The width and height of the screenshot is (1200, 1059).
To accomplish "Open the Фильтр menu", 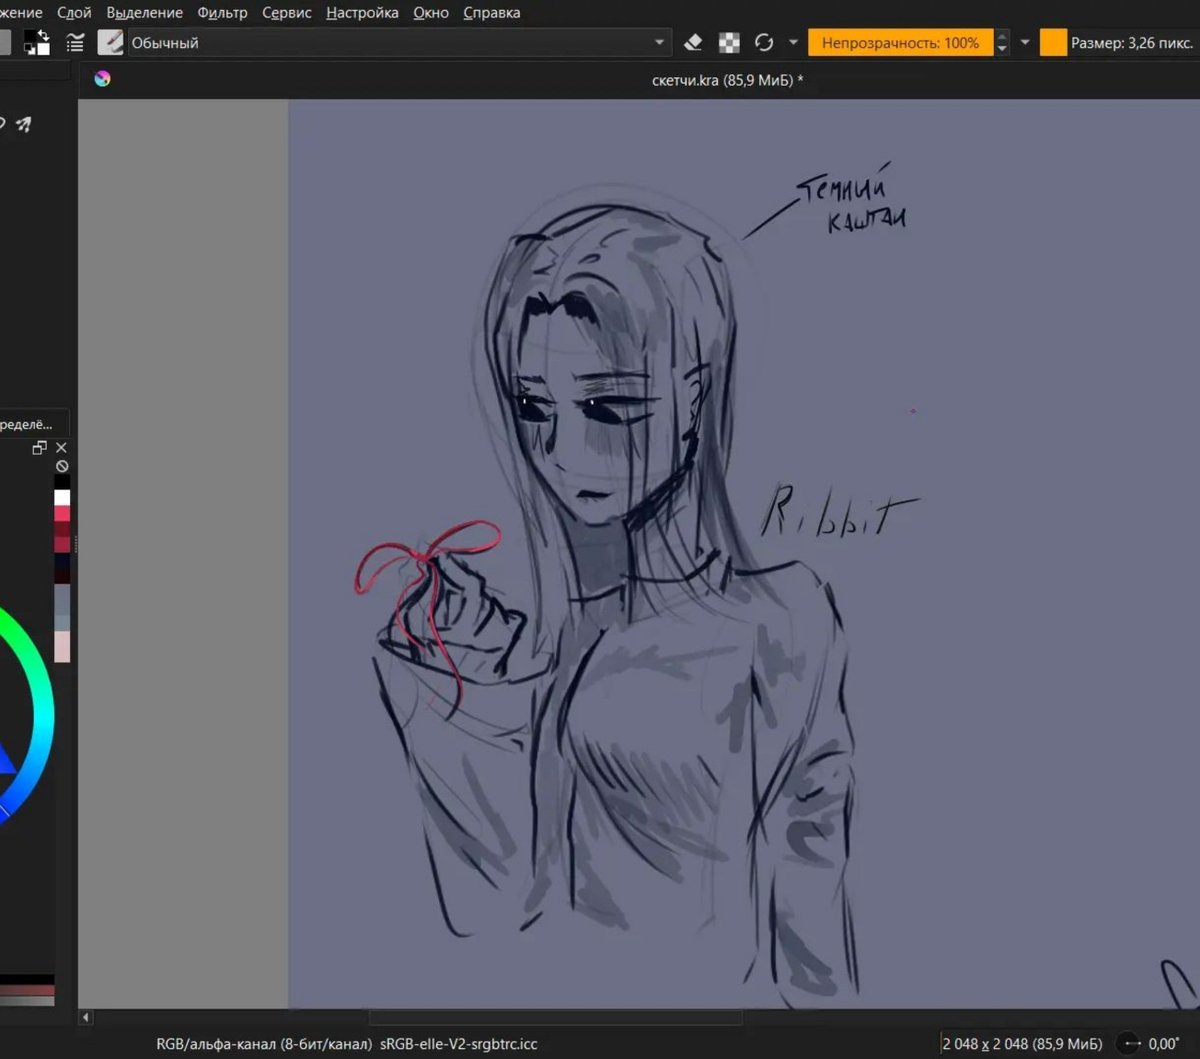I will (x=222, y=13).
